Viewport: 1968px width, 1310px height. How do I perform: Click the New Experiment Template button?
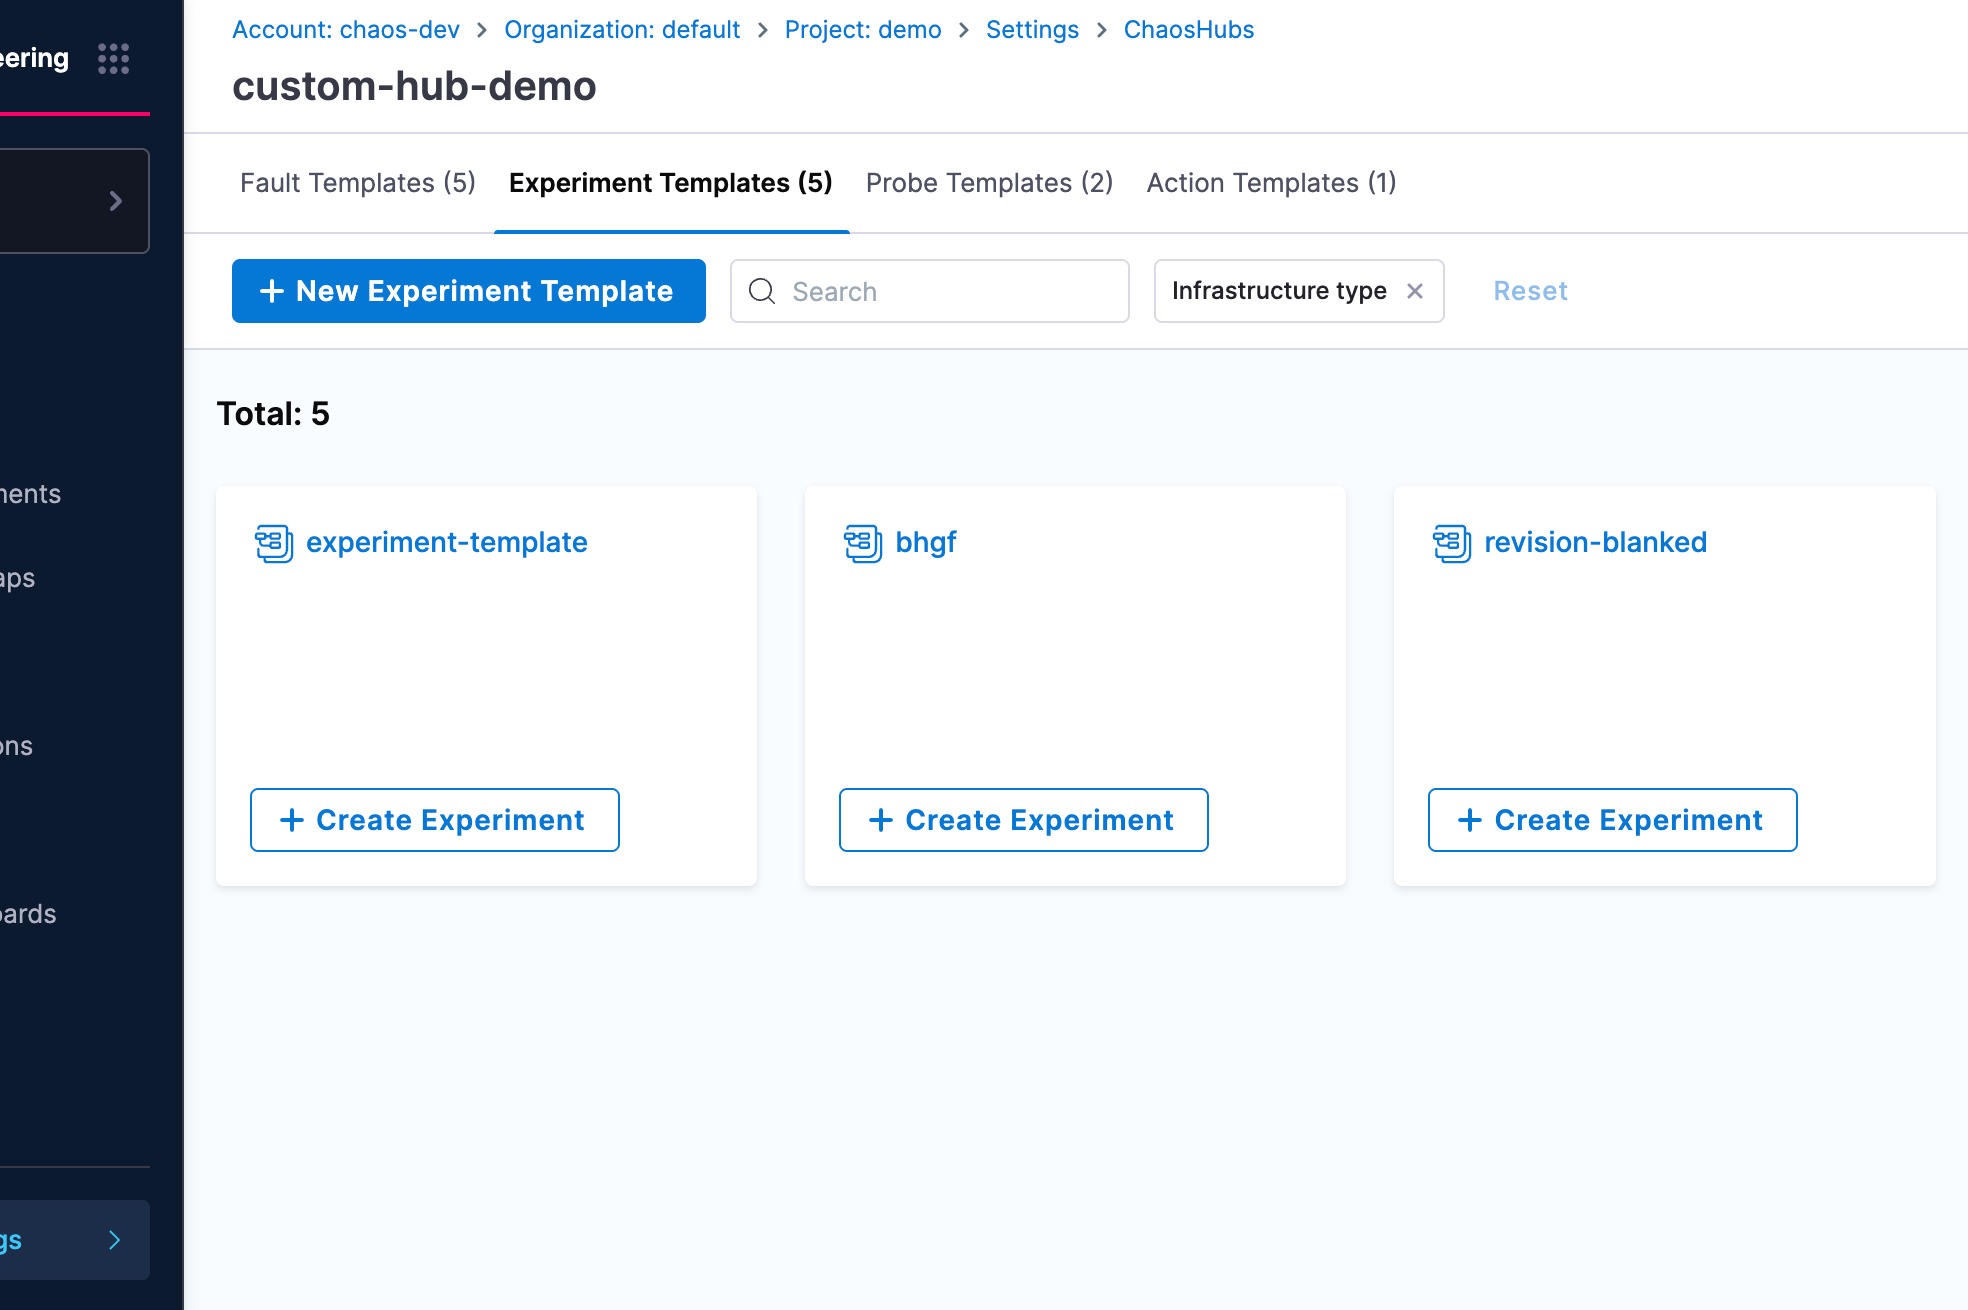[468, 291]
